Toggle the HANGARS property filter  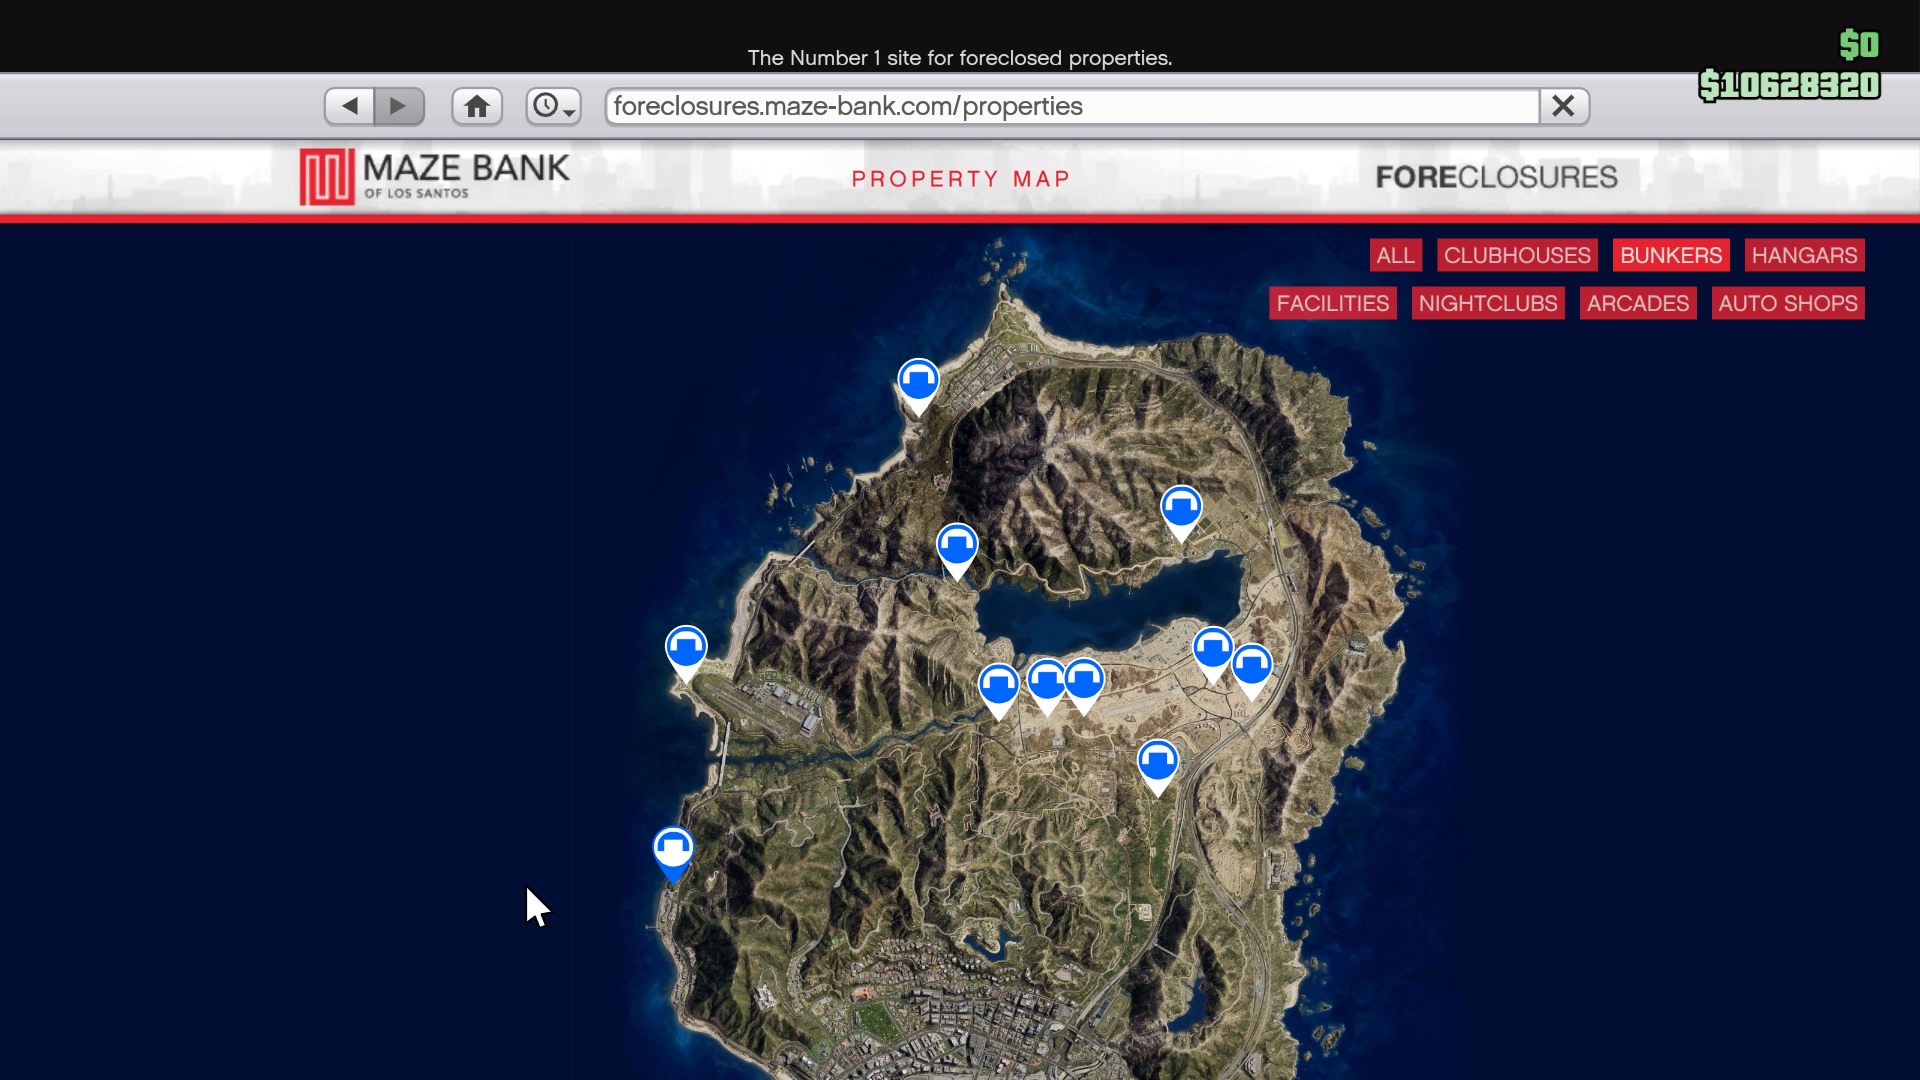coord(1803,255)
